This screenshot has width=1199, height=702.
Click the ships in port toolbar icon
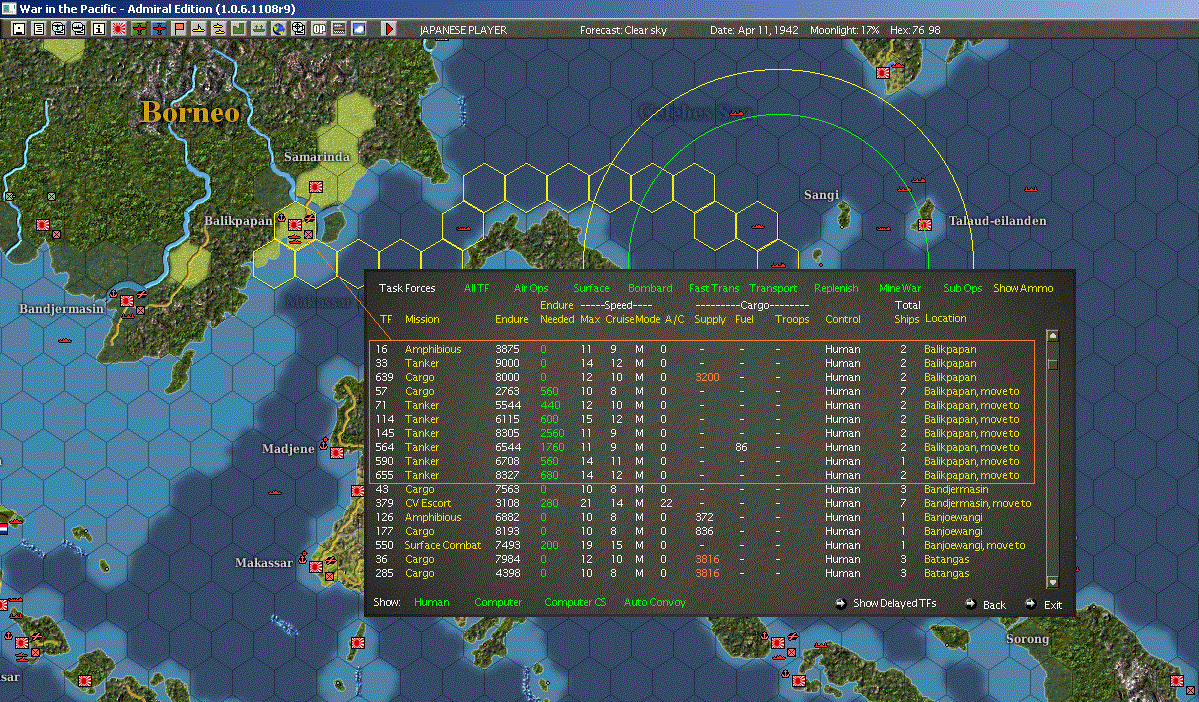(x=258, y=29)
